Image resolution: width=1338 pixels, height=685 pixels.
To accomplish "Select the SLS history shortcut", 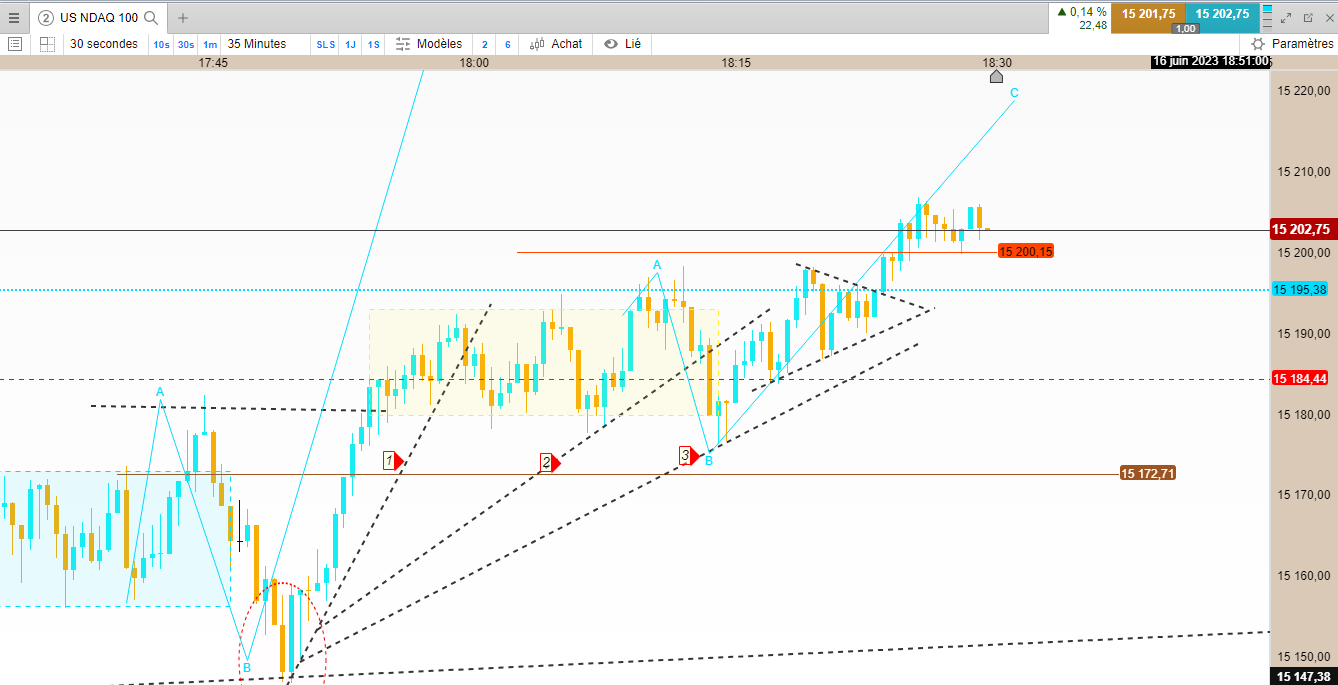I will 327,45.
